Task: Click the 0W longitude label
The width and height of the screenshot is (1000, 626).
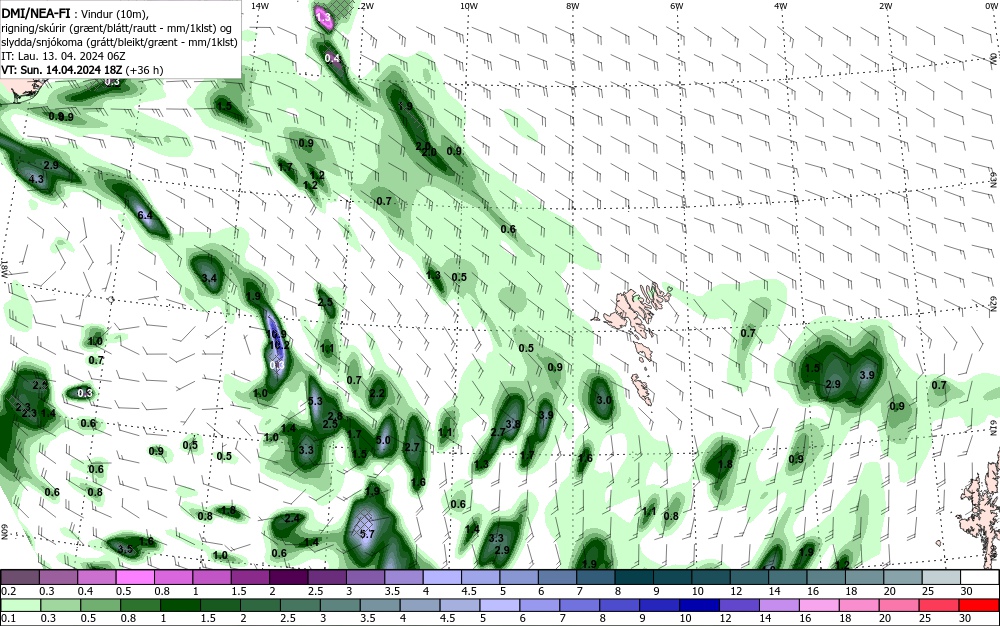Action: tap(990, 6)
